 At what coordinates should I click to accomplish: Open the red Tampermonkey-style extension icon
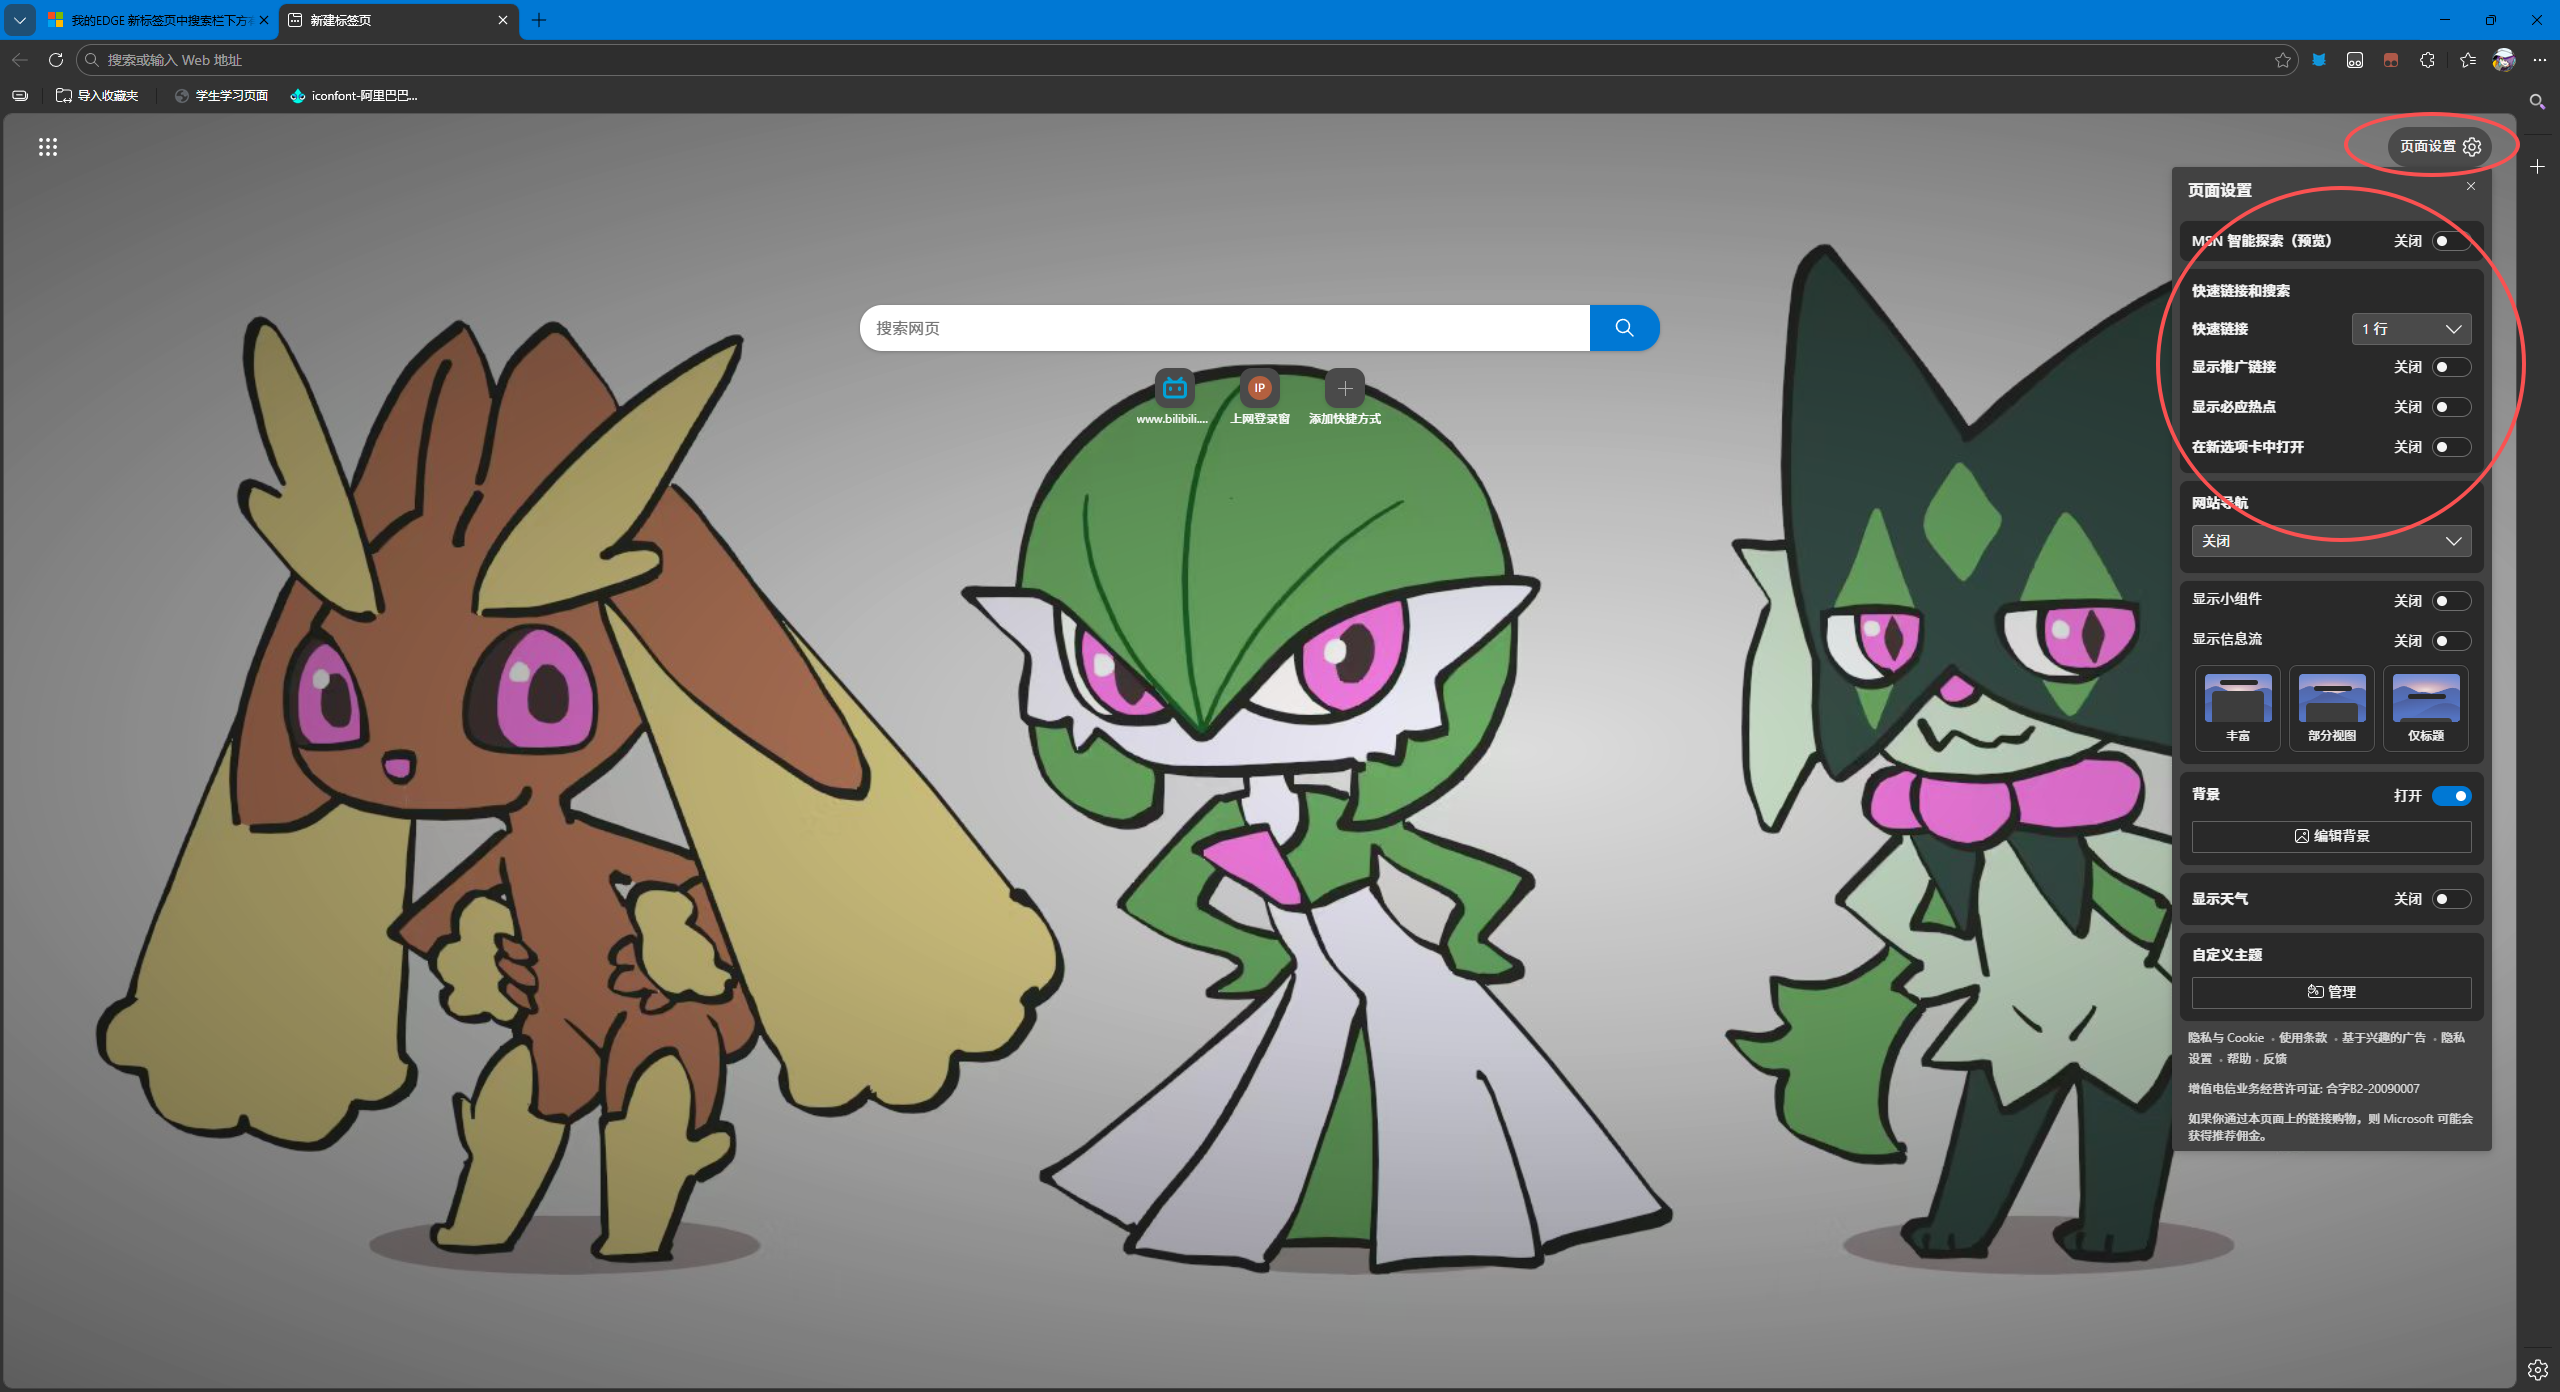2391,60
